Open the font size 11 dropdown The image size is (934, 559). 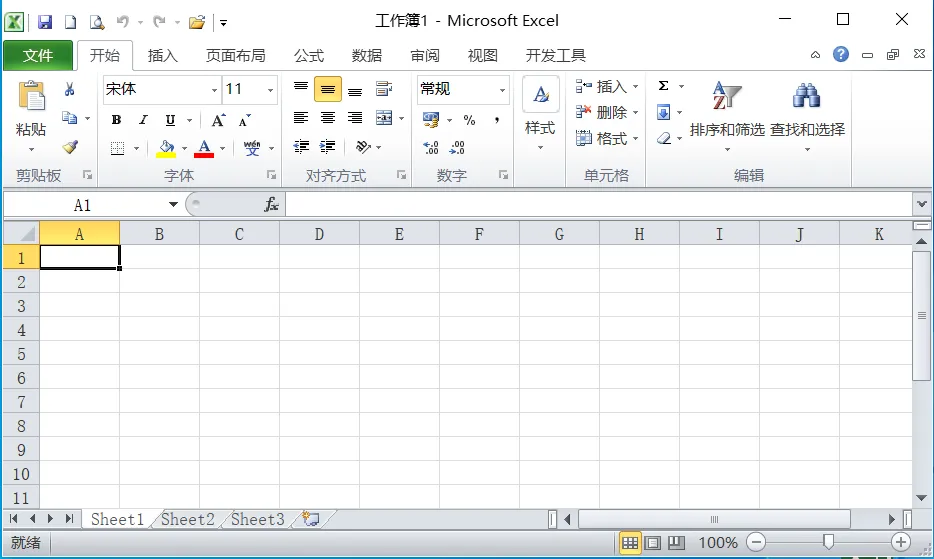click(x=270, y=90)
